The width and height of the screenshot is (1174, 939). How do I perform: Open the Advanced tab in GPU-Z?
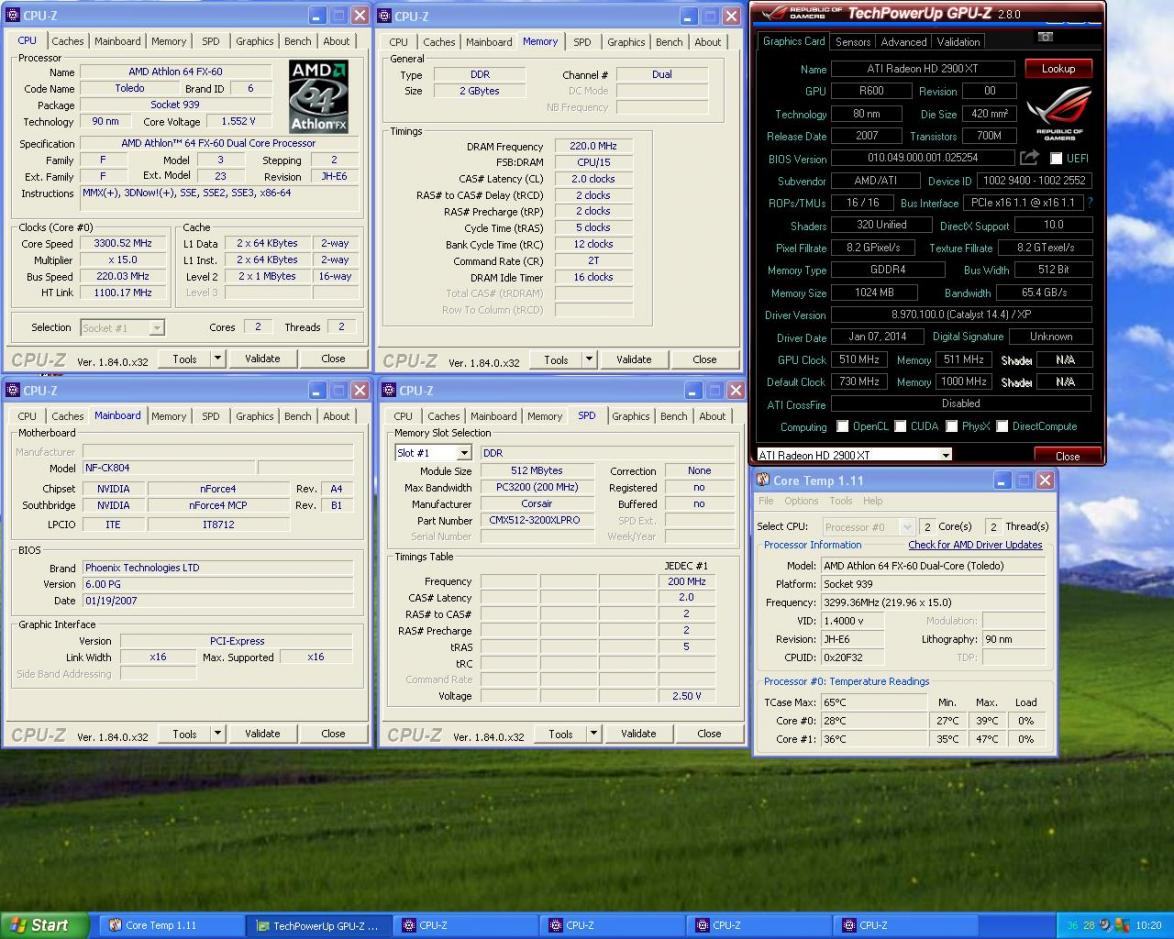pyautogui.click(x=903, y=42)
